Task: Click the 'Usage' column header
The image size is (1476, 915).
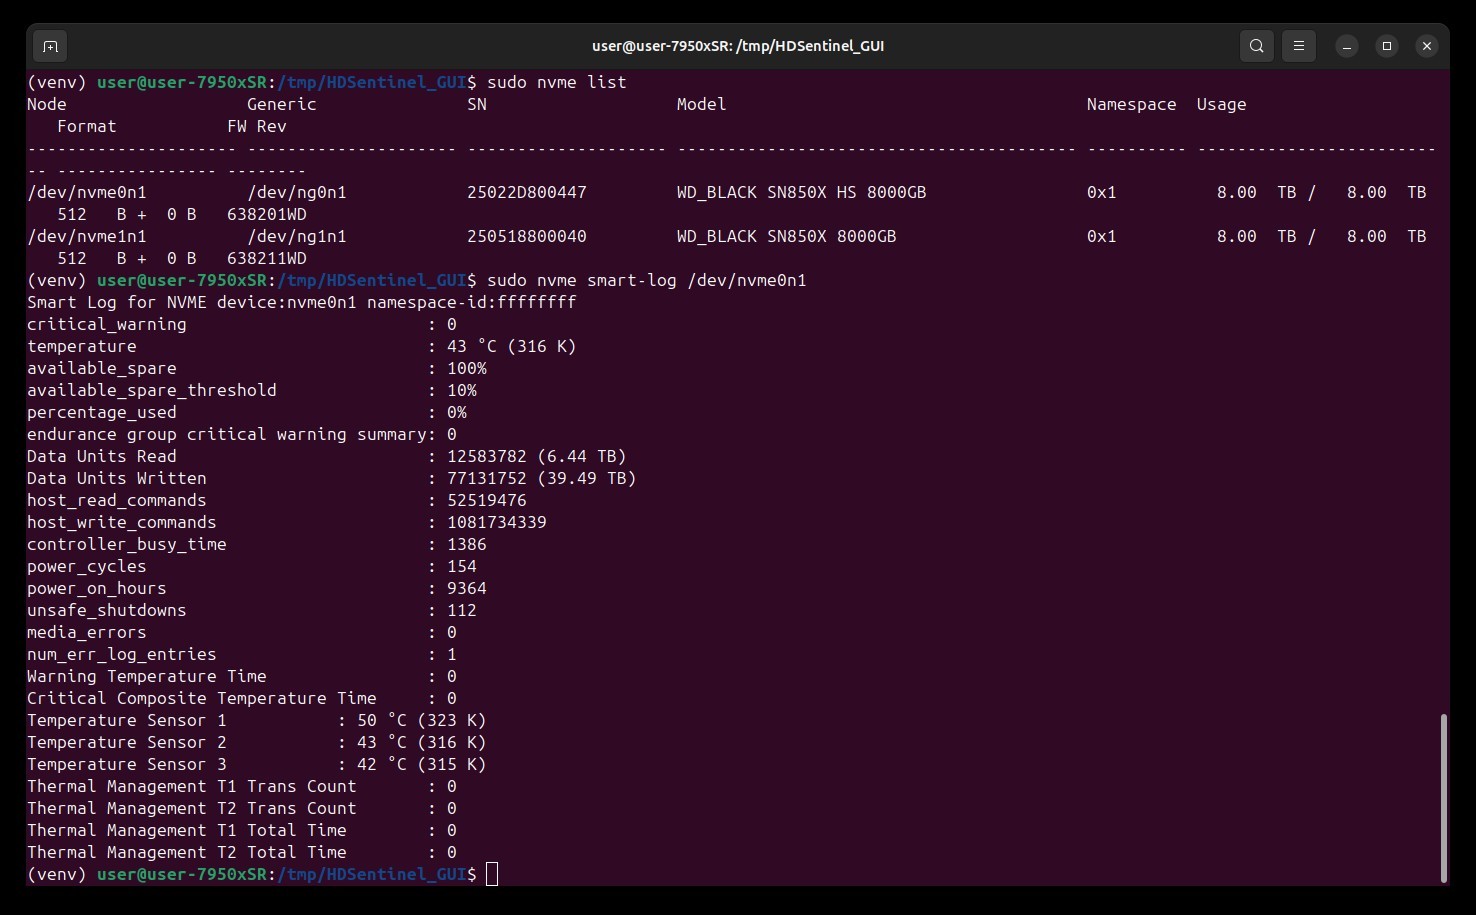Action: pos(1222,104)
